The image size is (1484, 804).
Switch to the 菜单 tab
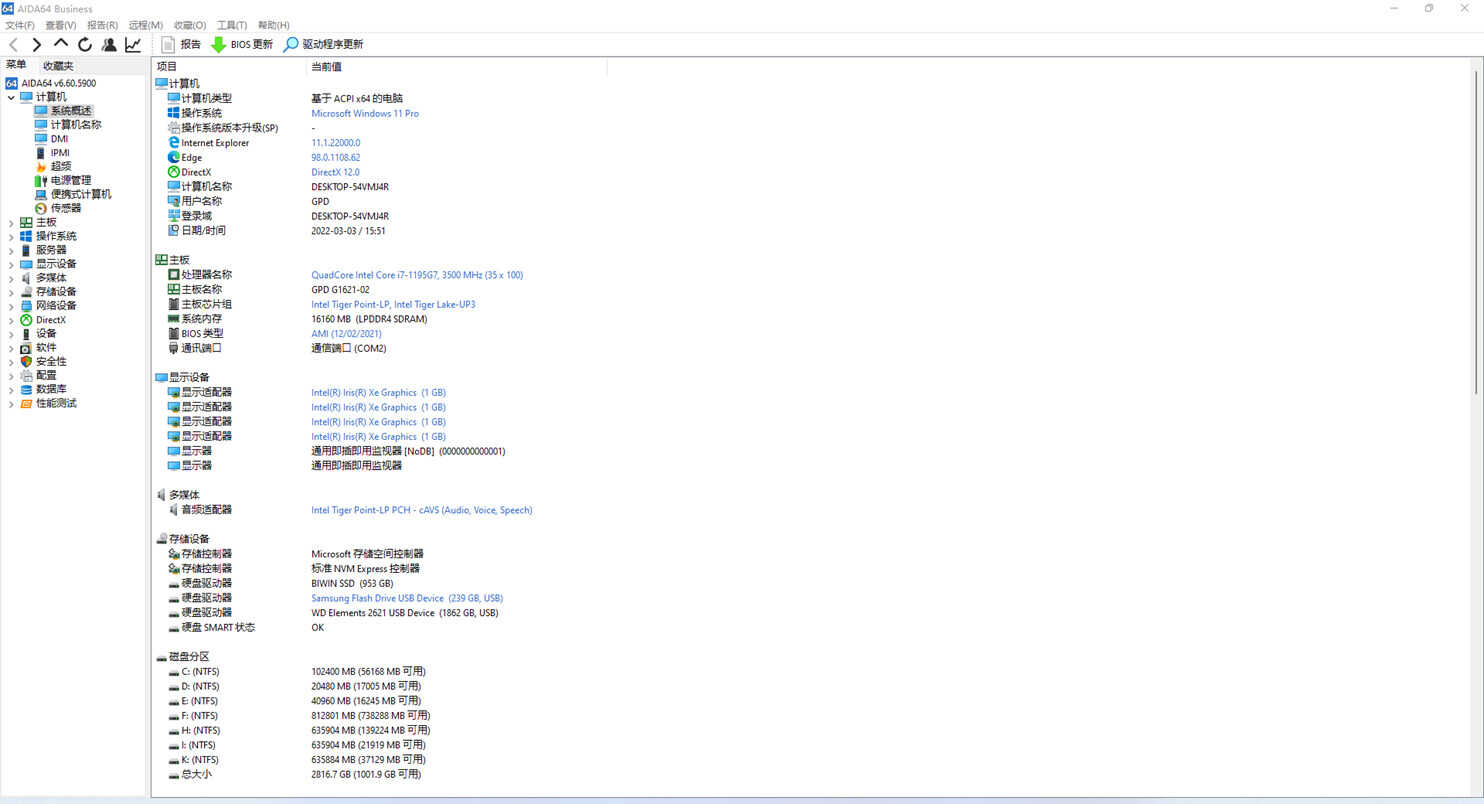tap(16, 65)
